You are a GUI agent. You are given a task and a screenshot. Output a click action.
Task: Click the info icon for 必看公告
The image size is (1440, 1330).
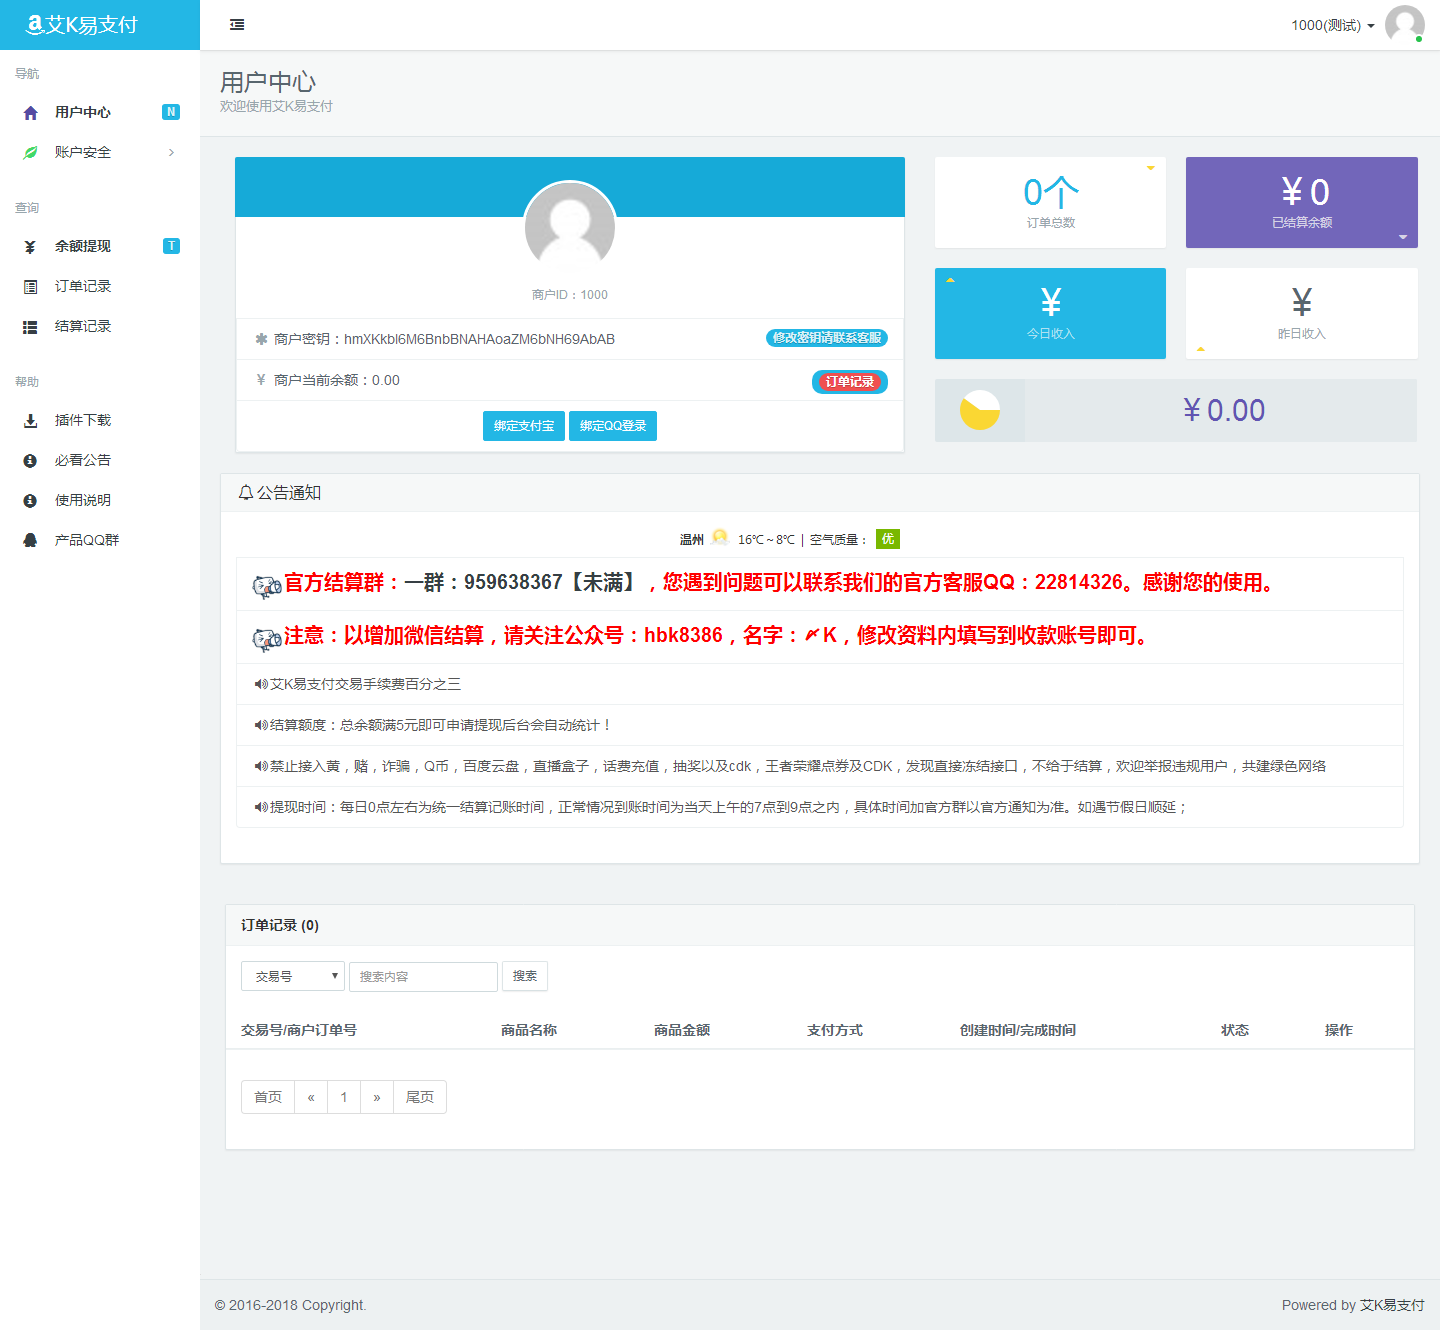pyautogui.click(x=30, y=461)
